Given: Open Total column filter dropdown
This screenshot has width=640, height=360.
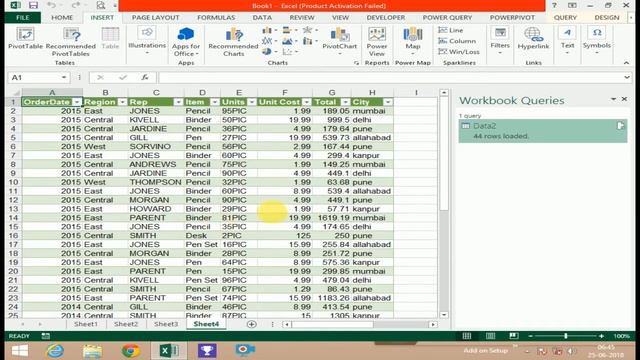Looking at the screenshot, I should tap(345, 102).
